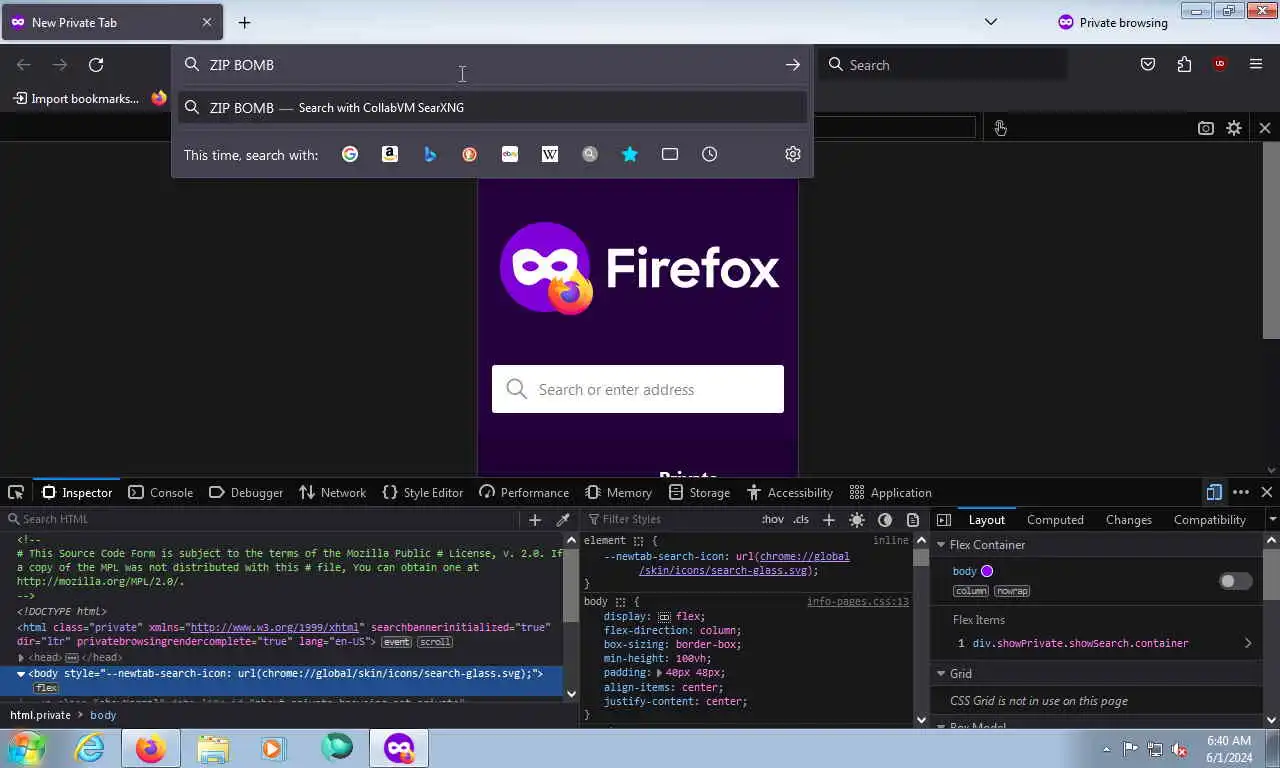Open search settings gear in urlbar
This screenshot has width=1280, height=768.
pyautogui.click(x=793, y=154)
